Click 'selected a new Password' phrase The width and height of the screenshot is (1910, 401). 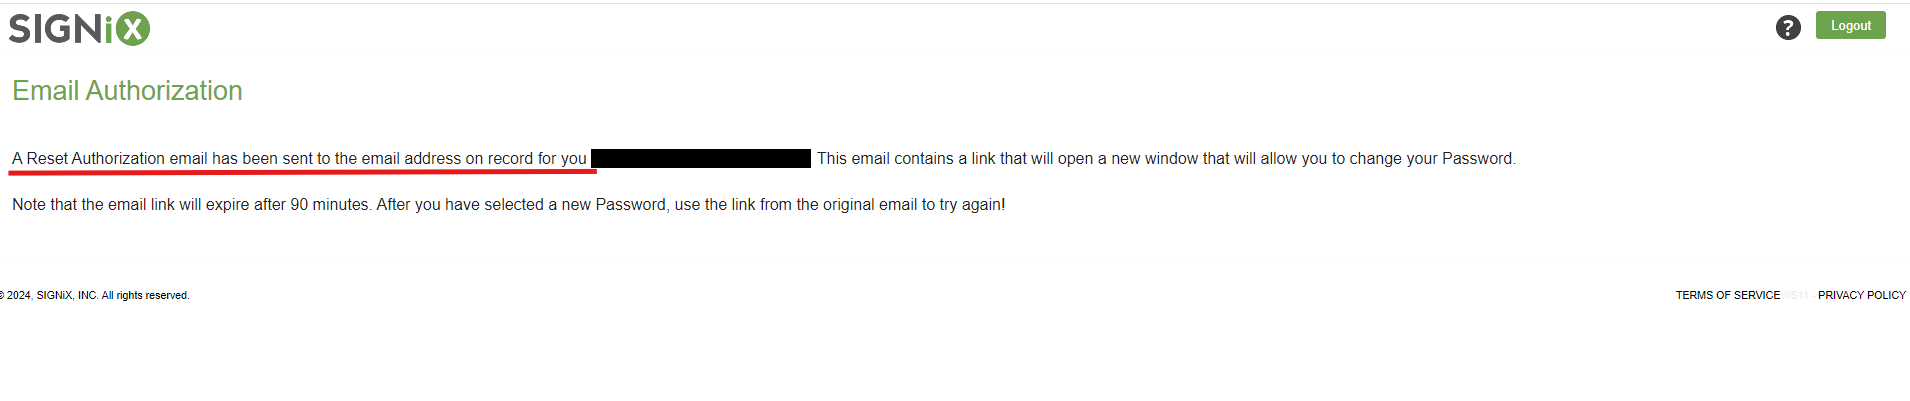[x=575, y=204]
